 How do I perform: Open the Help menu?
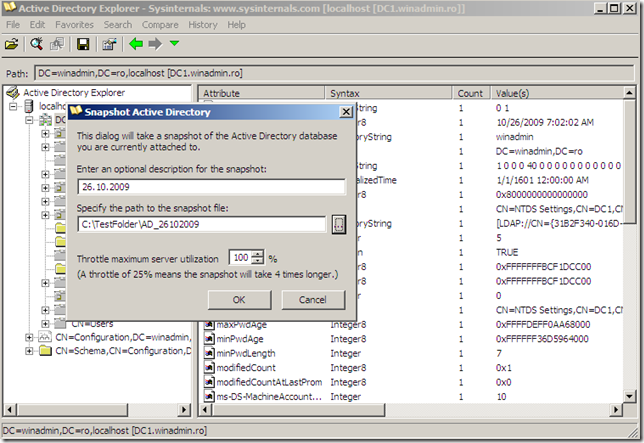click(237, 25)
